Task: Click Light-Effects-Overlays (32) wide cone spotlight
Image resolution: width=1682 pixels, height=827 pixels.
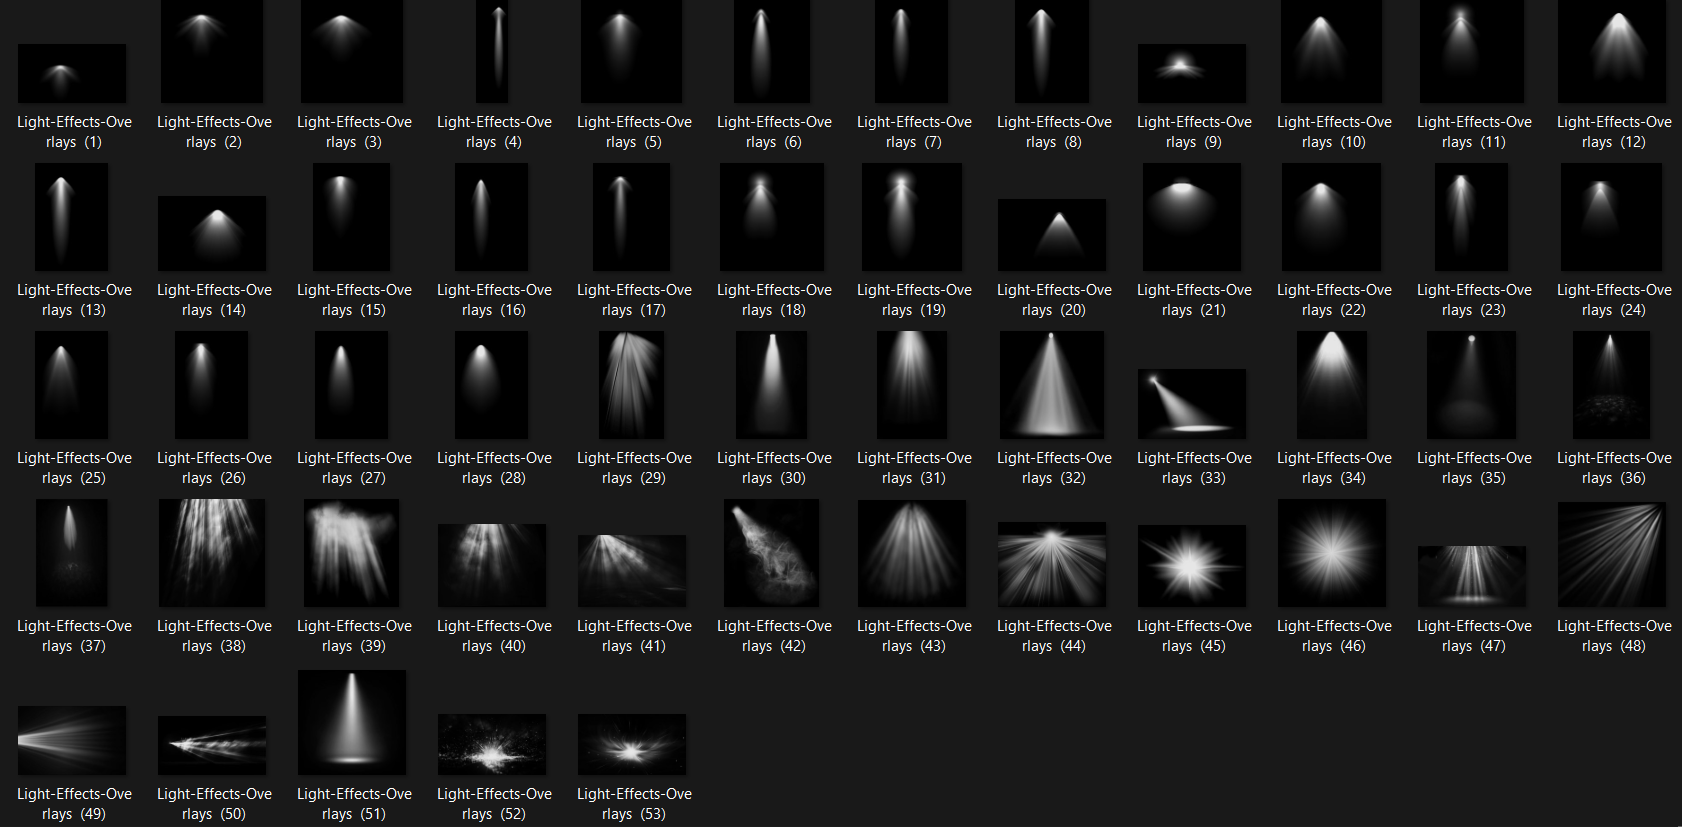Action: 1052,385
